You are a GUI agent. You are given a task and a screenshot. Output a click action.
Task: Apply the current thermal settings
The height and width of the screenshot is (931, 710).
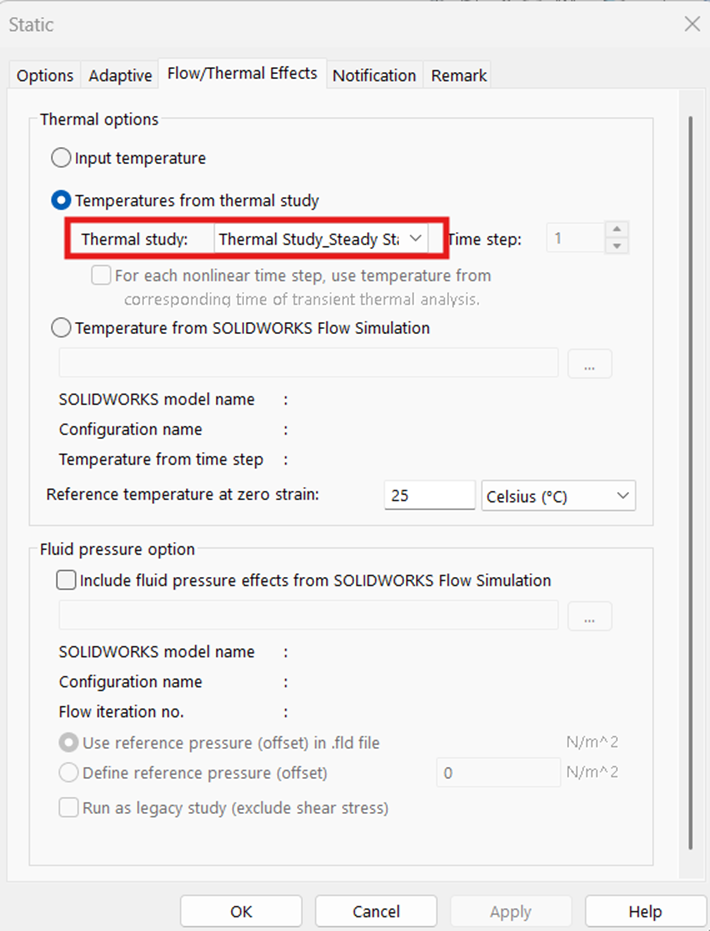511,911
